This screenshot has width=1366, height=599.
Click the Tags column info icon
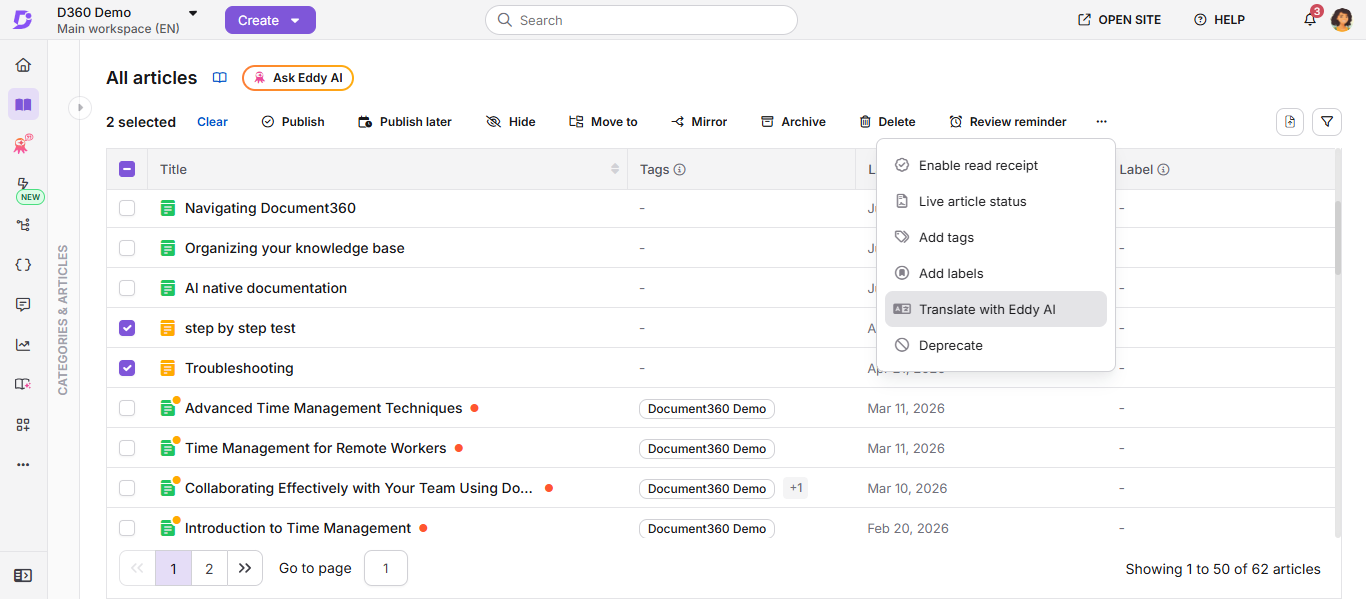(680, 170)
